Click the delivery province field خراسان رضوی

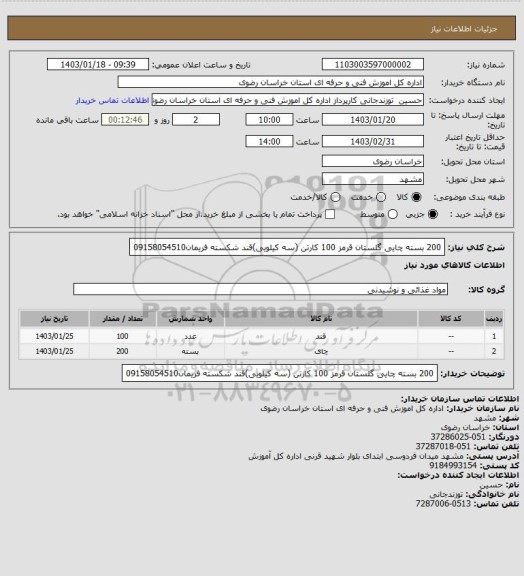coord(373,161)
